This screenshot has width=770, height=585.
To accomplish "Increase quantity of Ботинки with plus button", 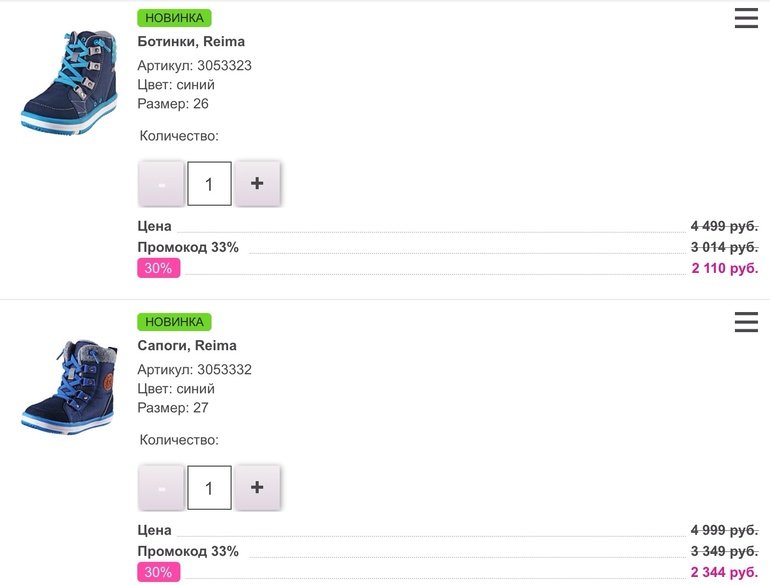I will coord(257,183).
